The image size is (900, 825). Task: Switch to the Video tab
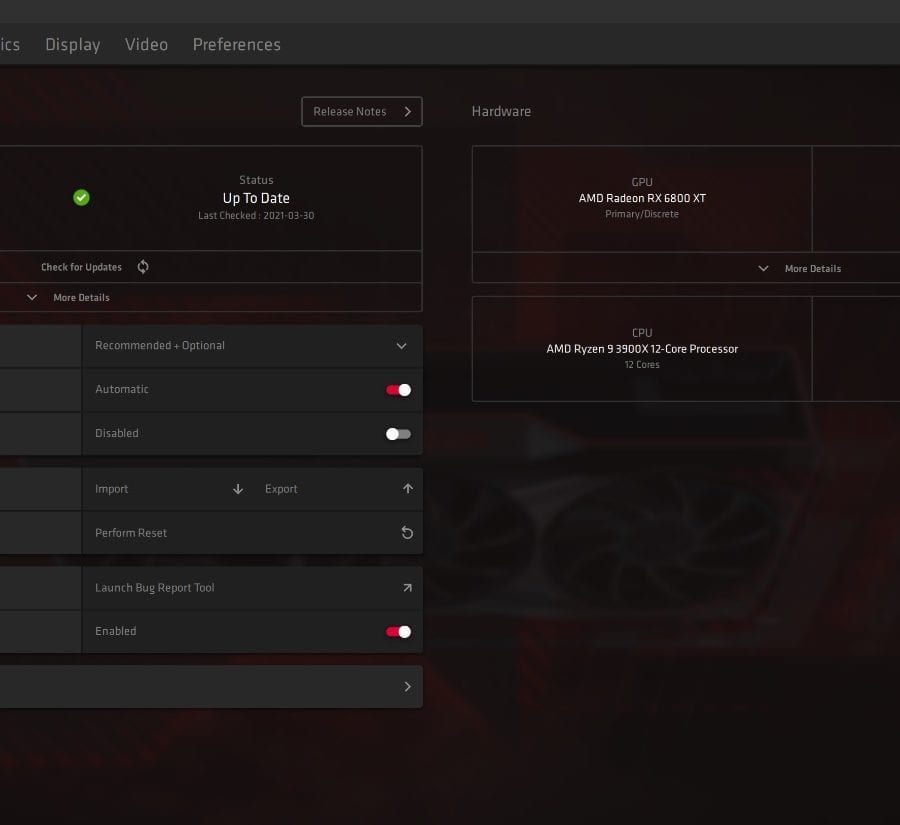[146, 44]
